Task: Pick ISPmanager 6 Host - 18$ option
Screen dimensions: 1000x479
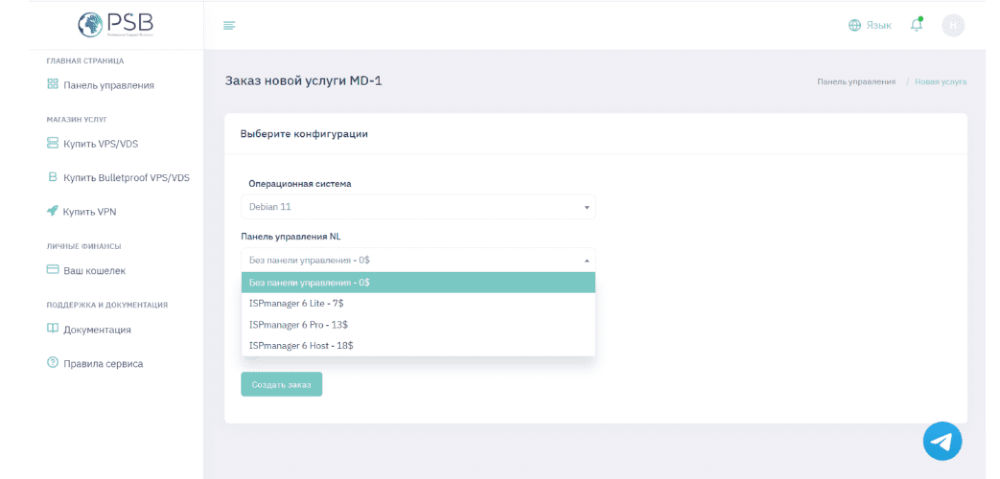Action: click(x=418, y=346)
